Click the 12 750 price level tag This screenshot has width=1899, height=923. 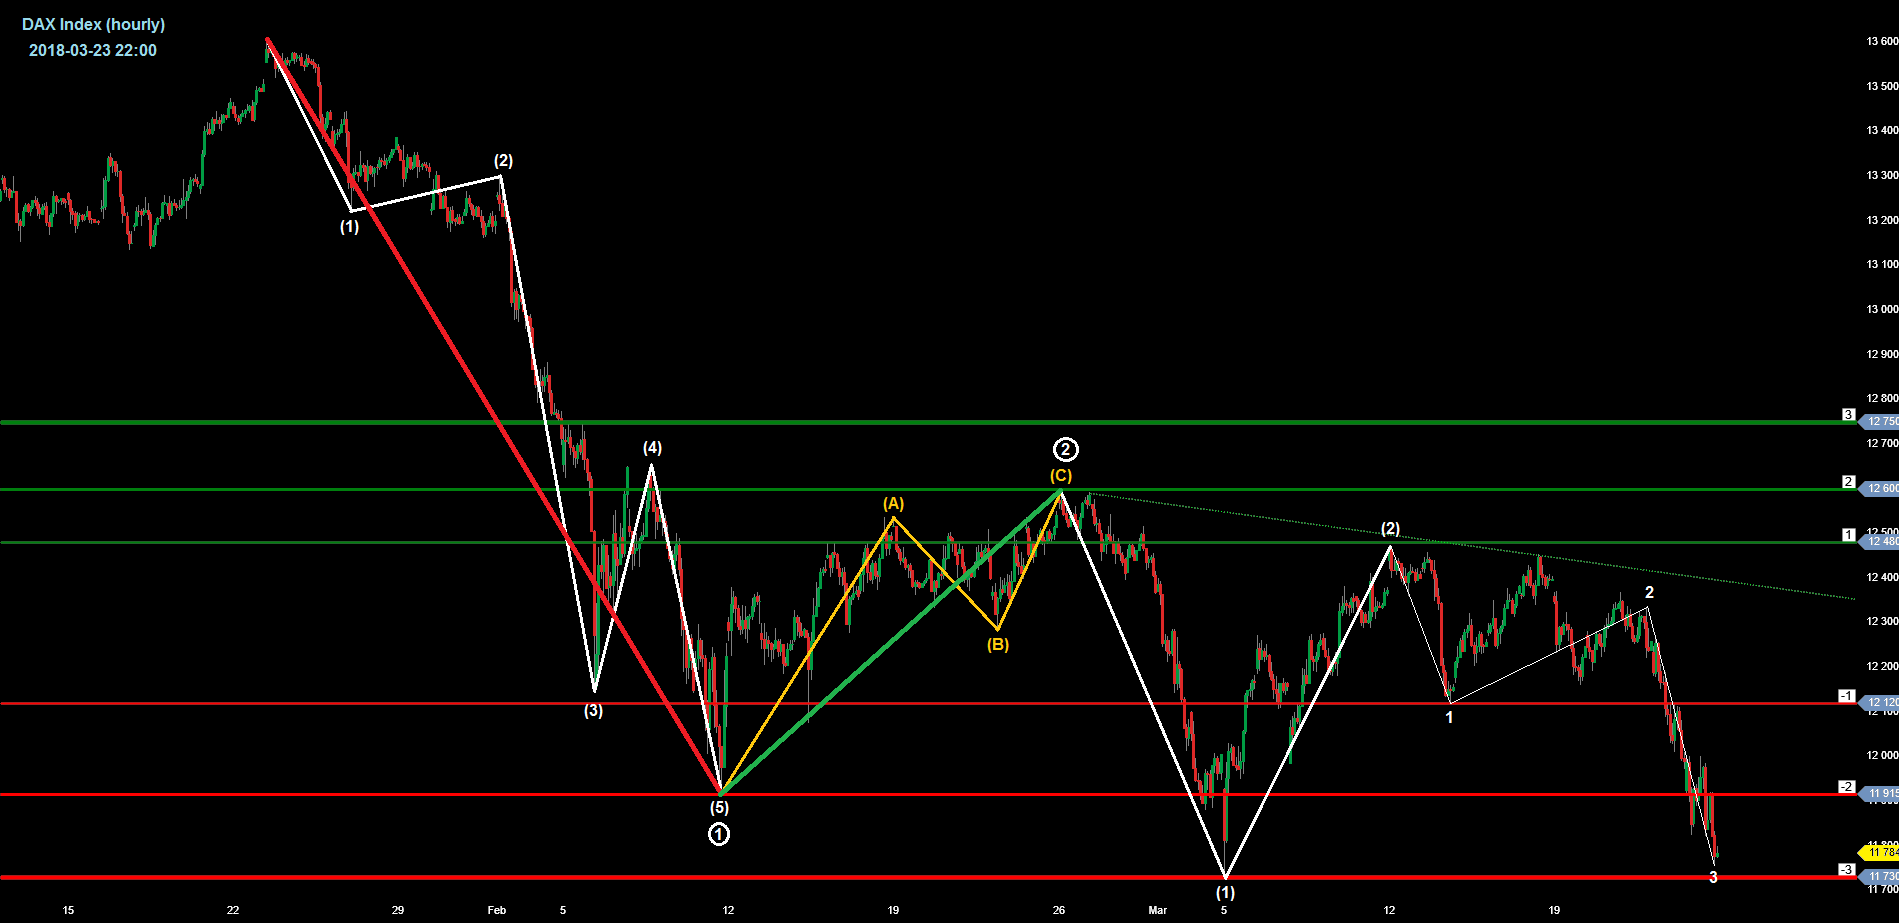point(1881,422)
